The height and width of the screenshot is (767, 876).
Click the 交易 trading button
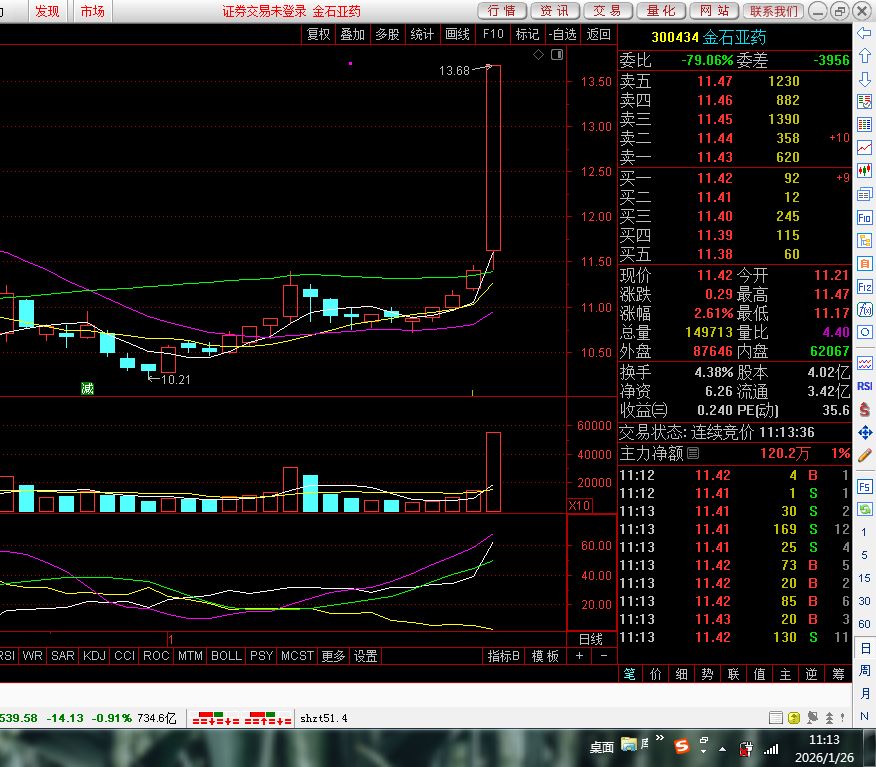click(607, 11)
